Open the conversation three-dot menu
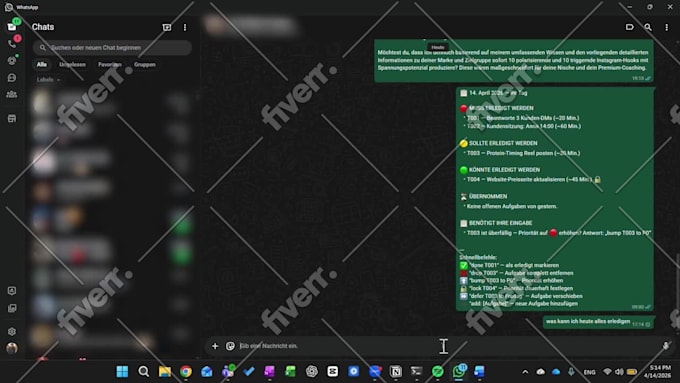The height and width of the screenshot is (383, 680). 667,27
